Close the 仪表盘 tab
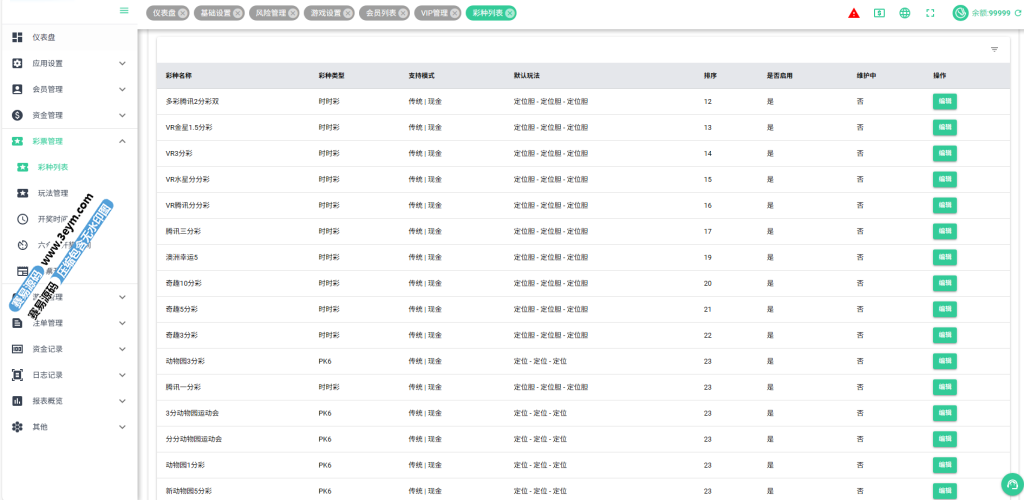Screen dimensions: 1024x500 pos(182,13)
